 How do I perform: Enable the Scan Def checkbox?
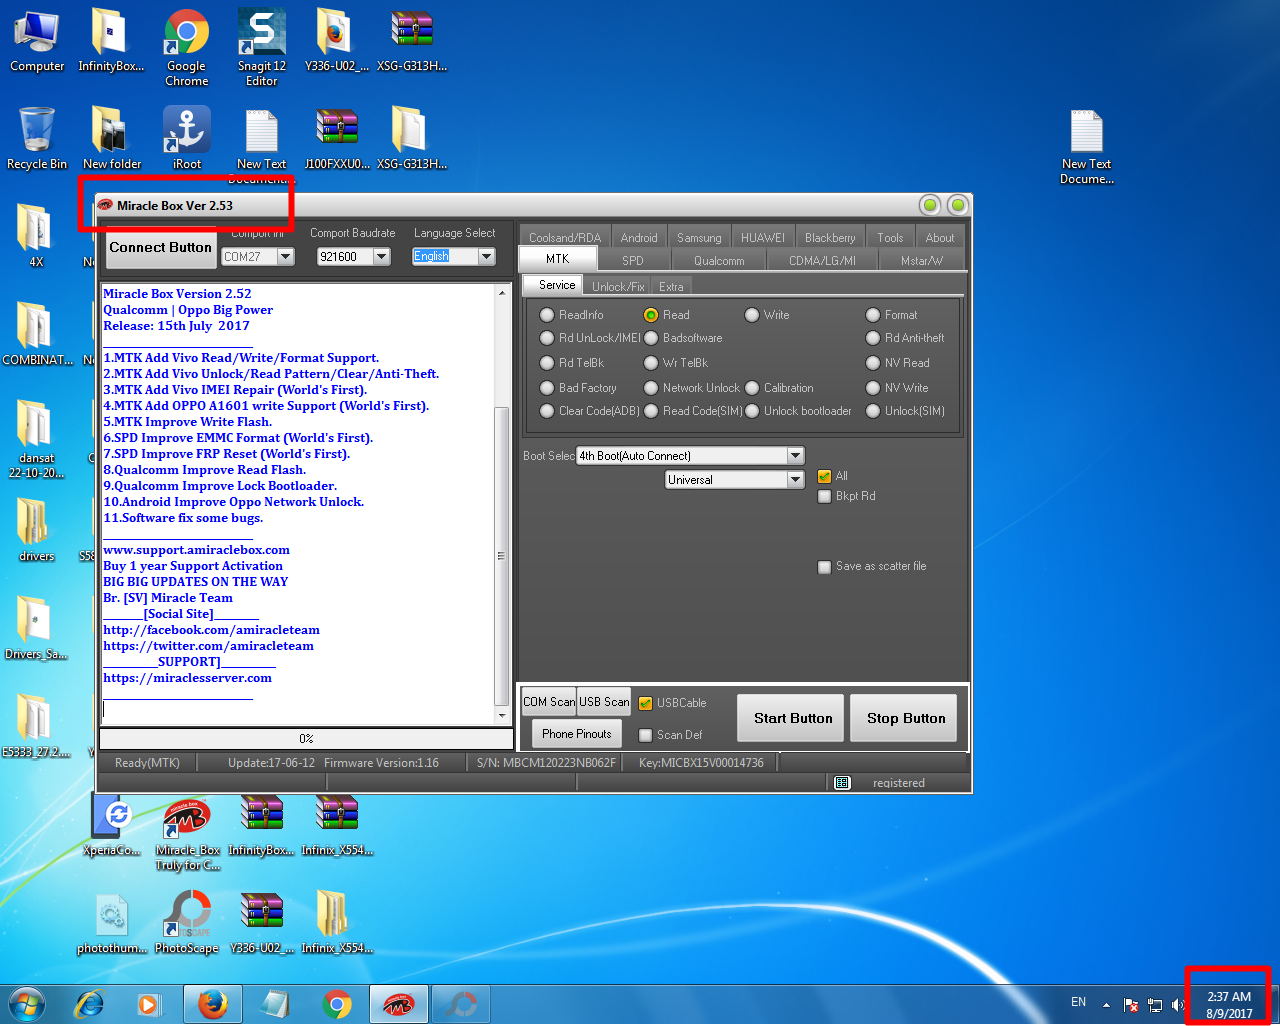click(x=646, y=735)
